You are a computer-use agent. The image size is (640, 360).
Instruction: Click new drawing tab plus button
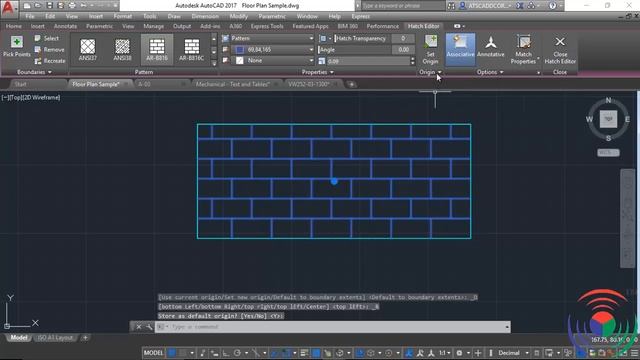click(351, 84)
